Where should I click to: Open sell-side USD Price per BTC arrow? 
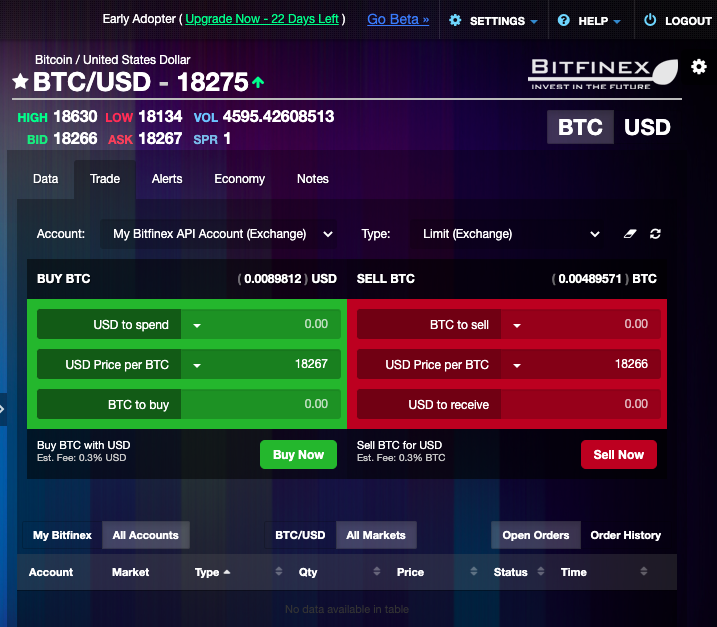517,365
